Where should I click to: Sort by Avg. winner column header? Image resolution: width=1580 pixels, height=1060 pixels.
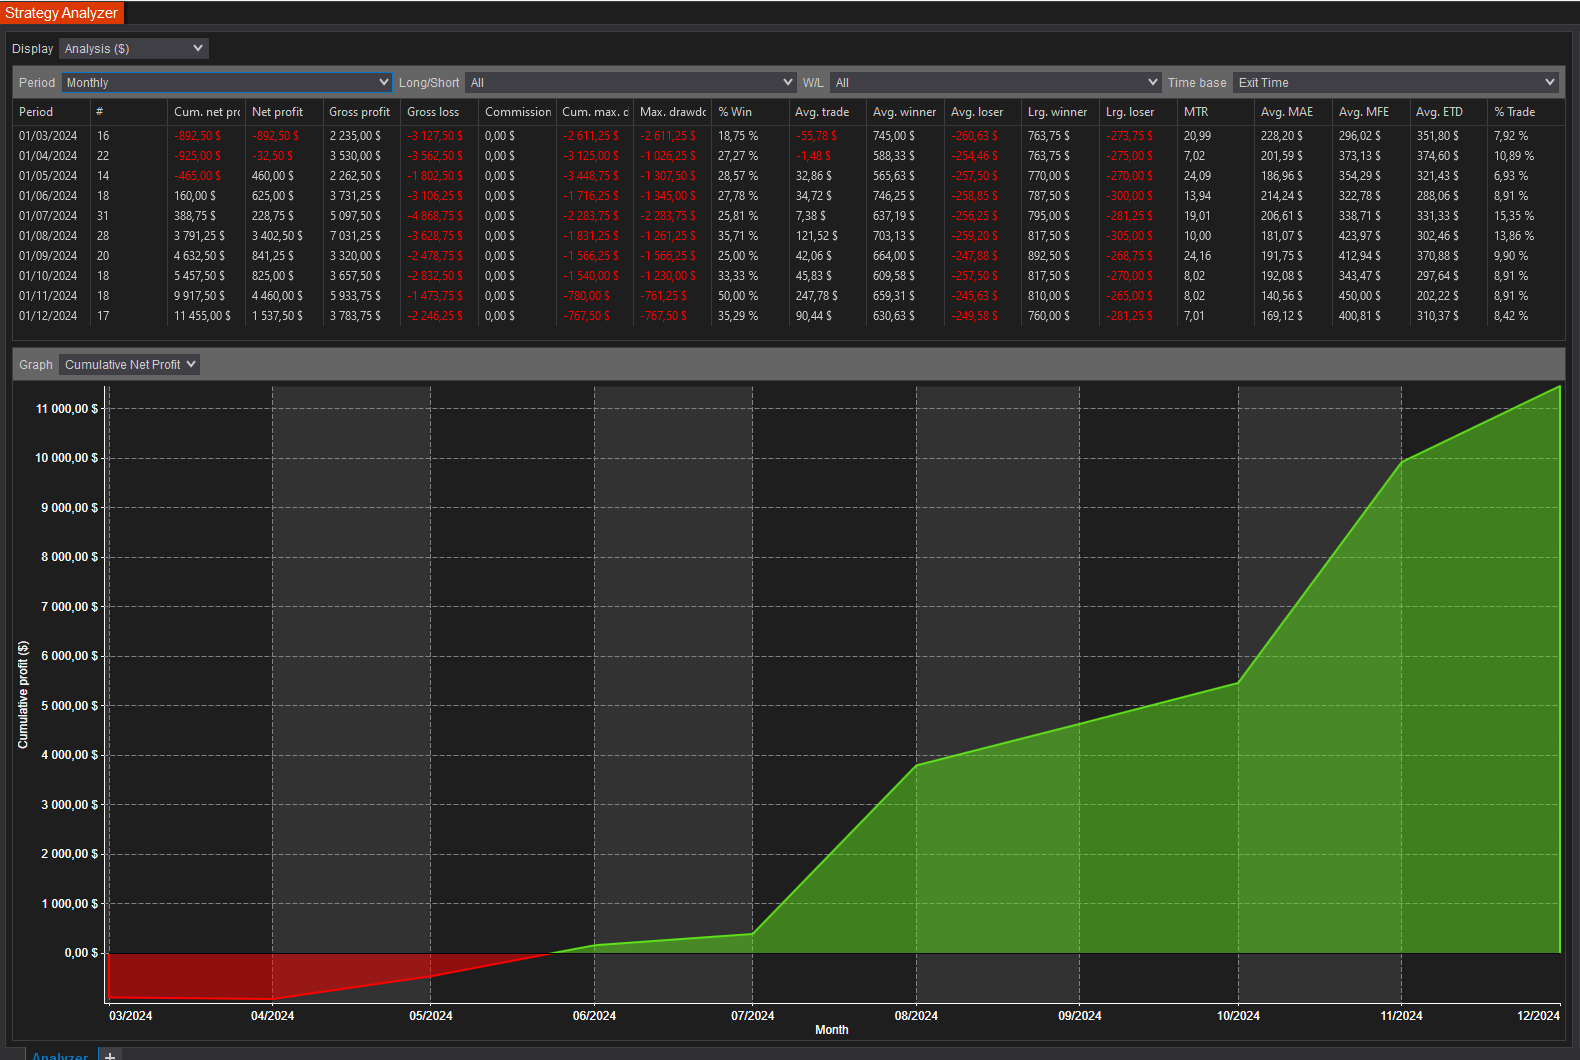click(905, 112)
